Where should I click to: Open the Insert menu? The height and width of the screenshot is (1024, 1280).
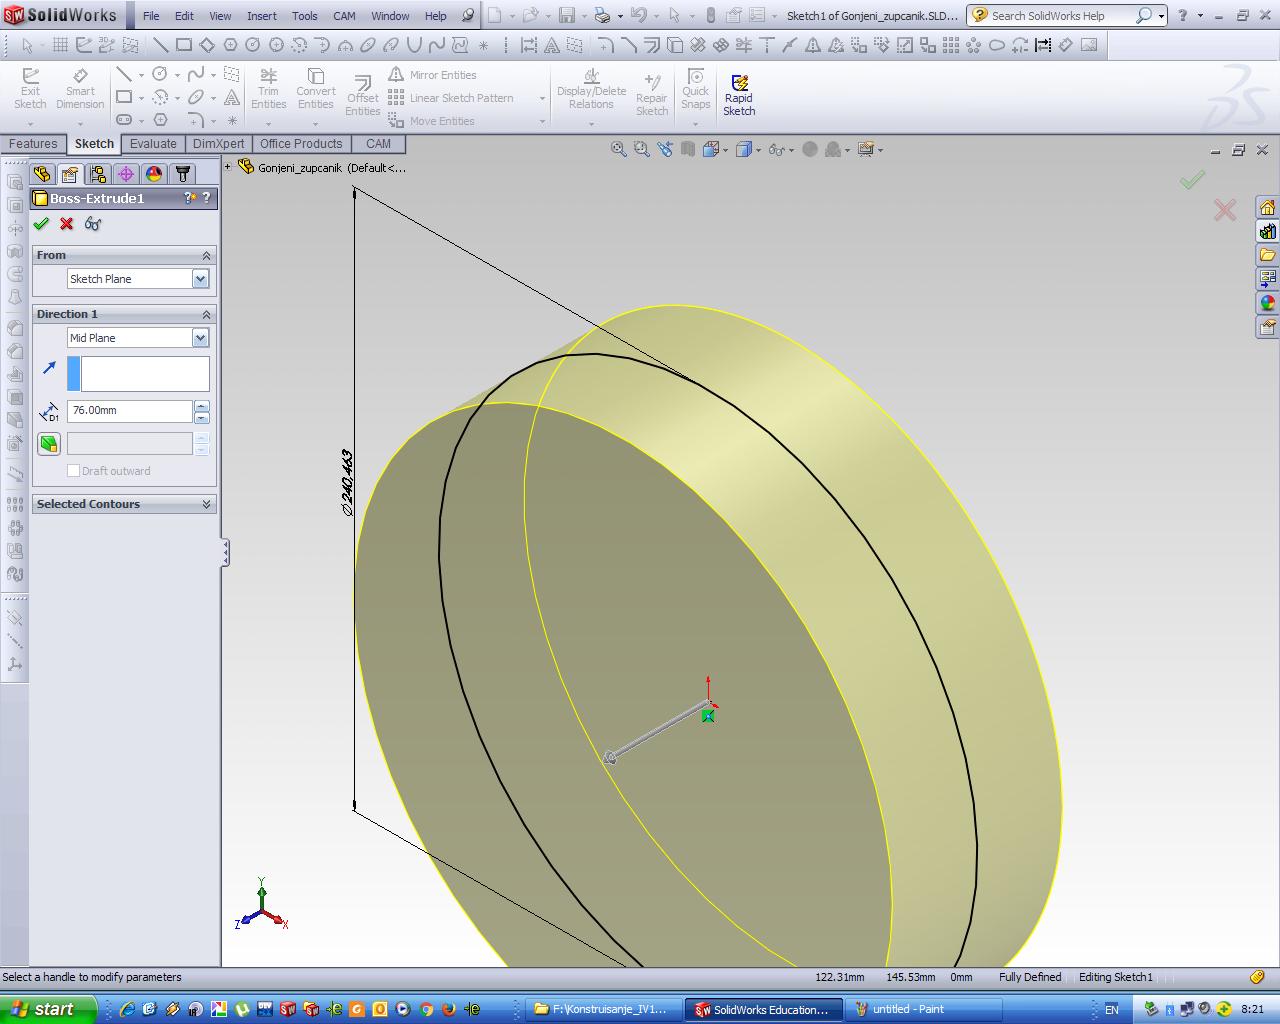262,16
